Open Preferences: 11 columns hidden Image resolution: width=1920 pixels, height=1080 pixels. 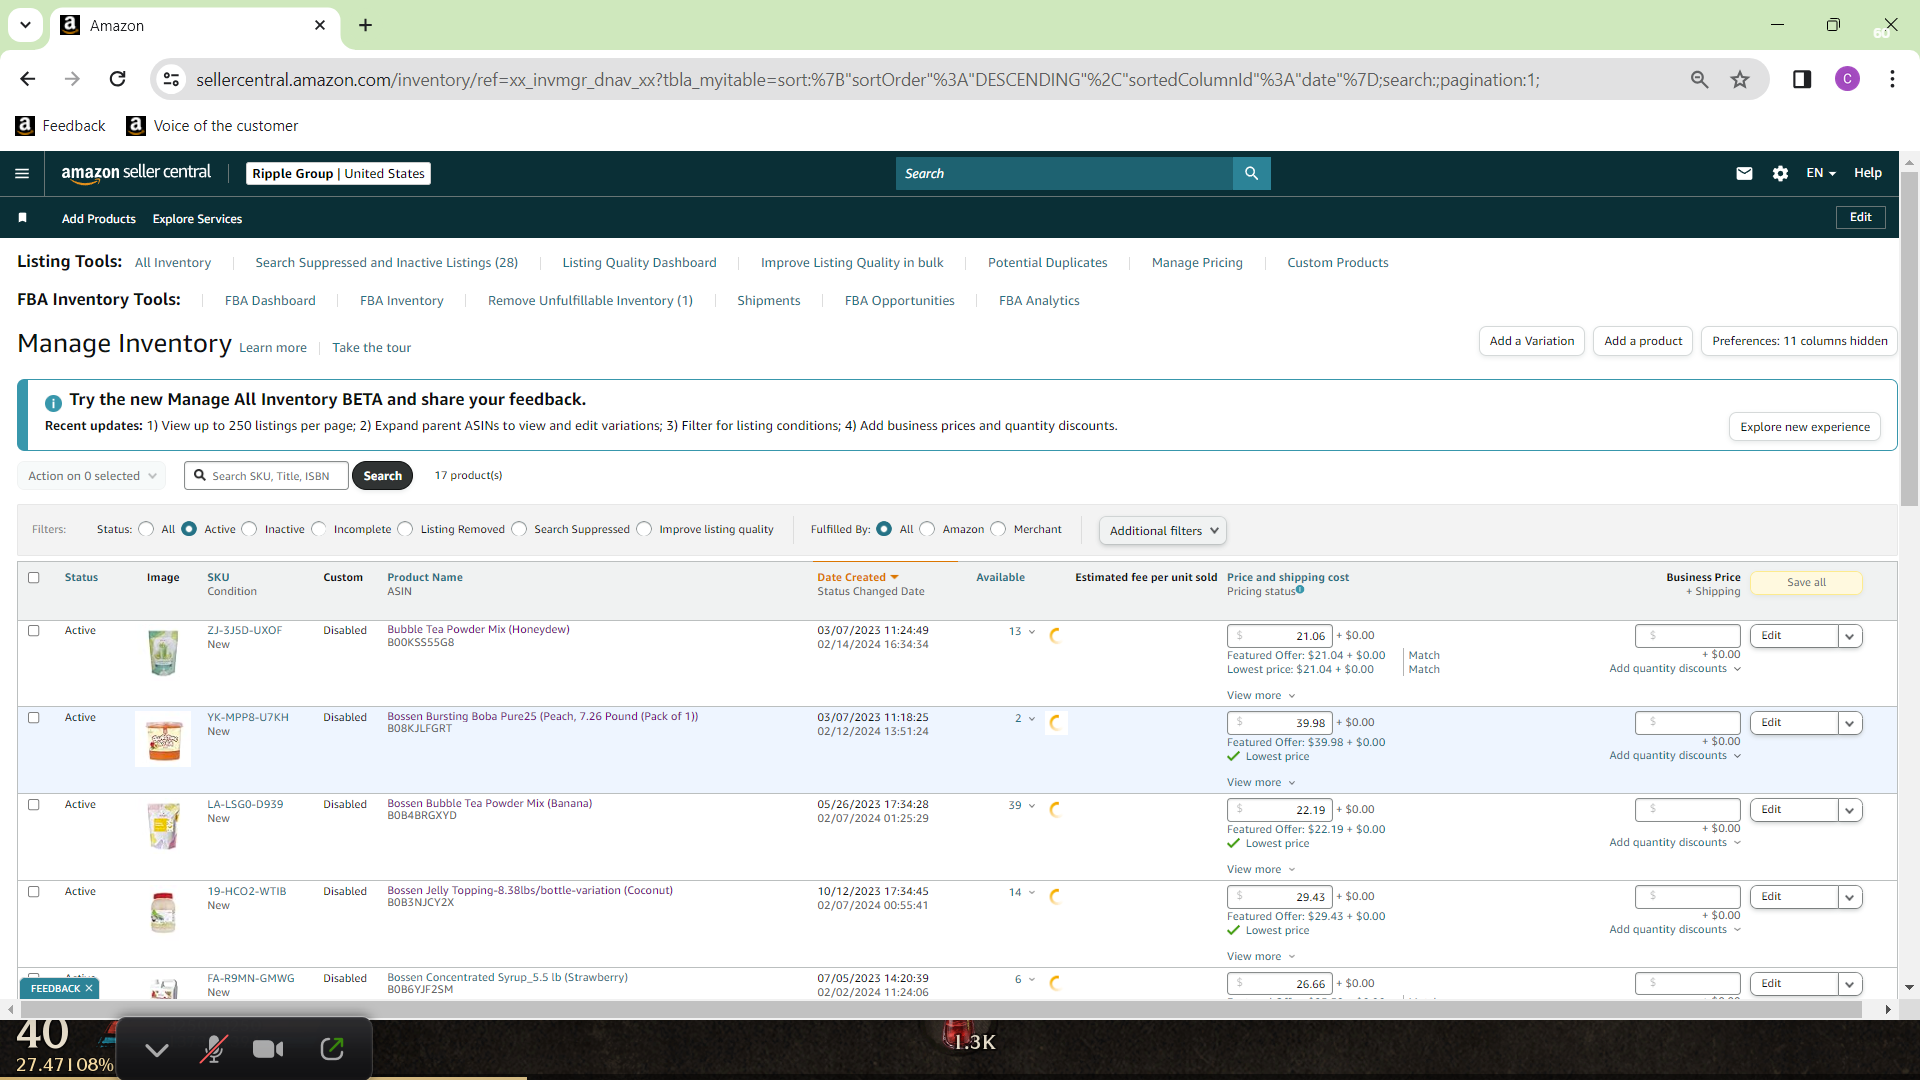coord(1800,341)
